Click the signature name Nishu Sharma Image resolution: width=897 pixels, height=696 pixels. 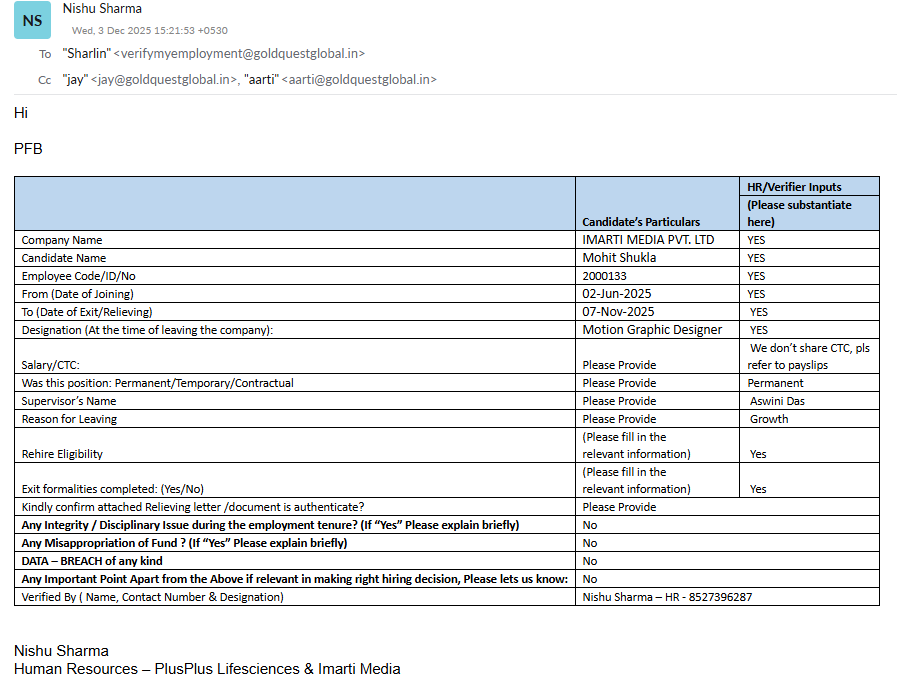(x=61, y=651)
